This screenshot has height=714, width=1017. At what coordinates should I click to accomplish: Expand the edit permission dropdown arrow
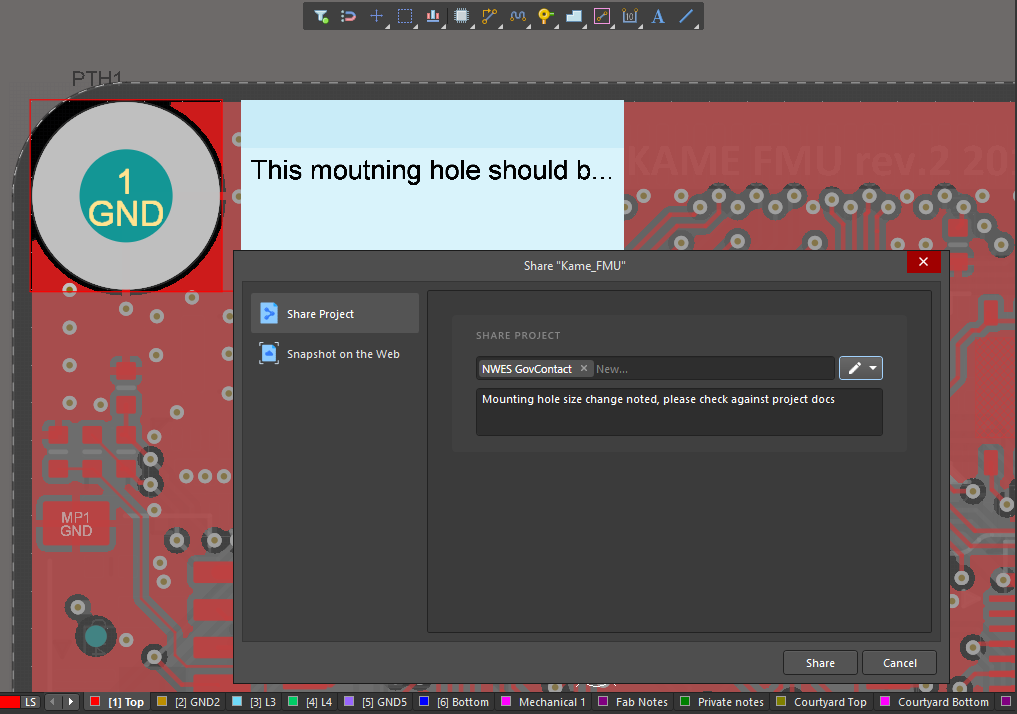point(873,368)
